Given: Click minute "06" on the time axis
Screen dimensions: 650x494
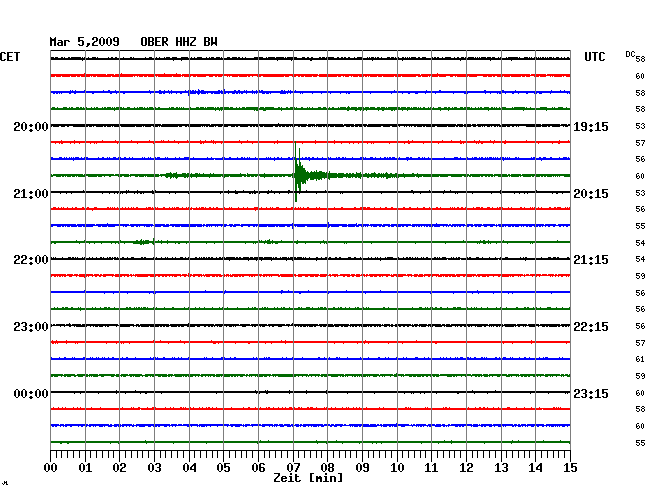Looking at the screenshot, I should pos(258,467).
